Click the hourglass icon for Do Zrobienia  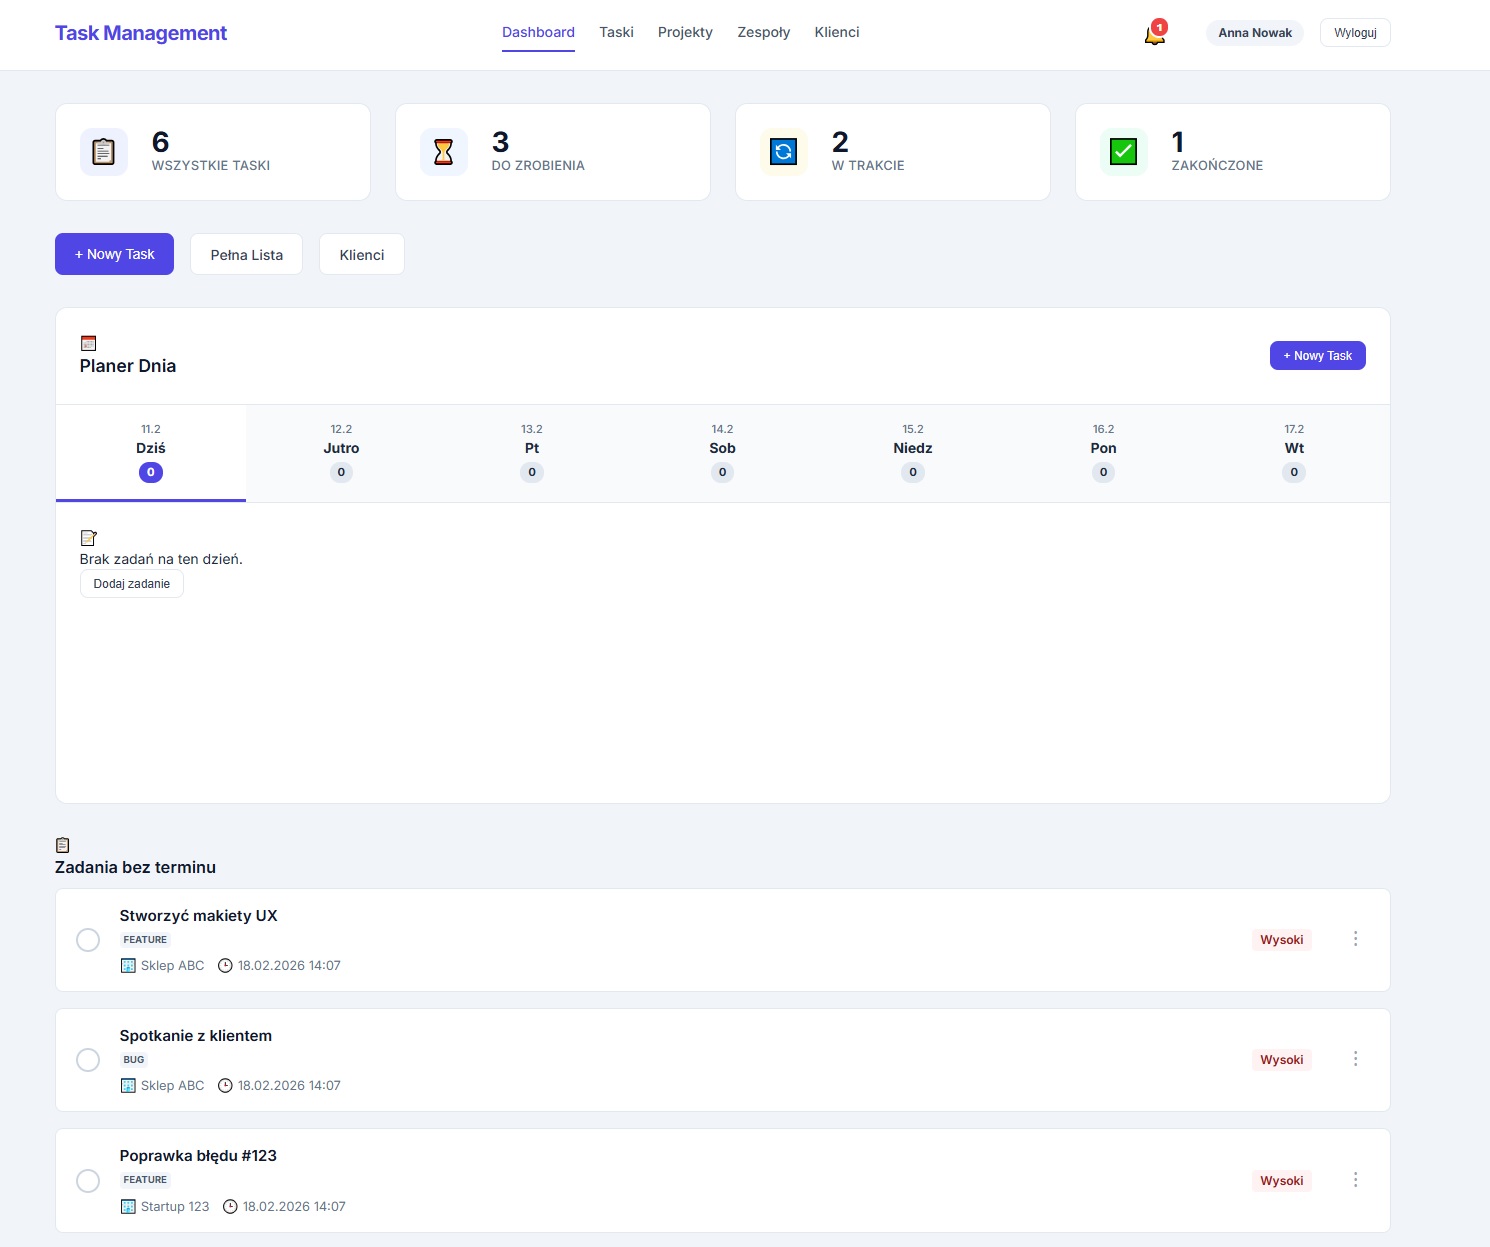[444, 152]
